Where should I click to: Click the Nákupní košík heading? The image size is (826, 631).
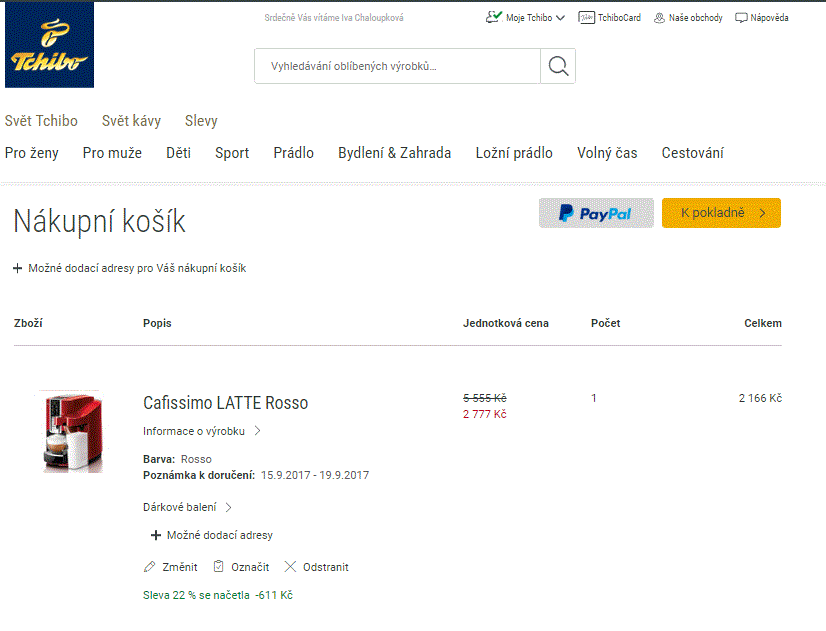click(x=99, y=221)
